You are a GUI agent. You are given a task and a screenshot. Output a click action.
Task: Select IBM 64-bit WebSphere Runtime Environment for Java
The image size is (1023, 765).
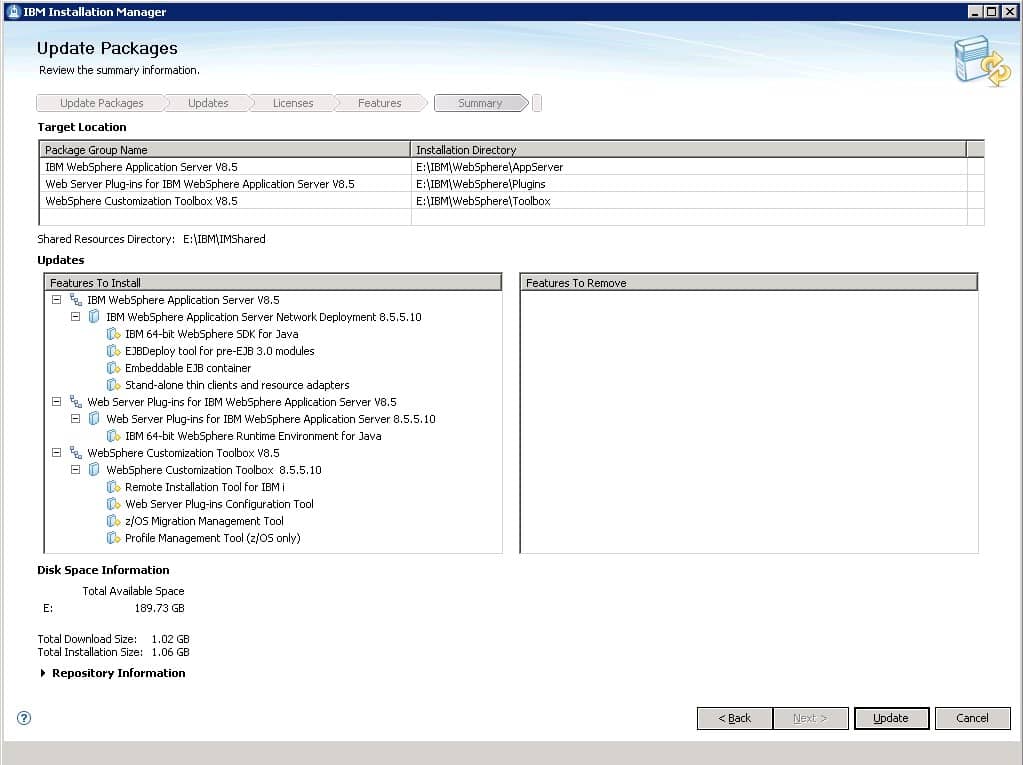point(253,436)
